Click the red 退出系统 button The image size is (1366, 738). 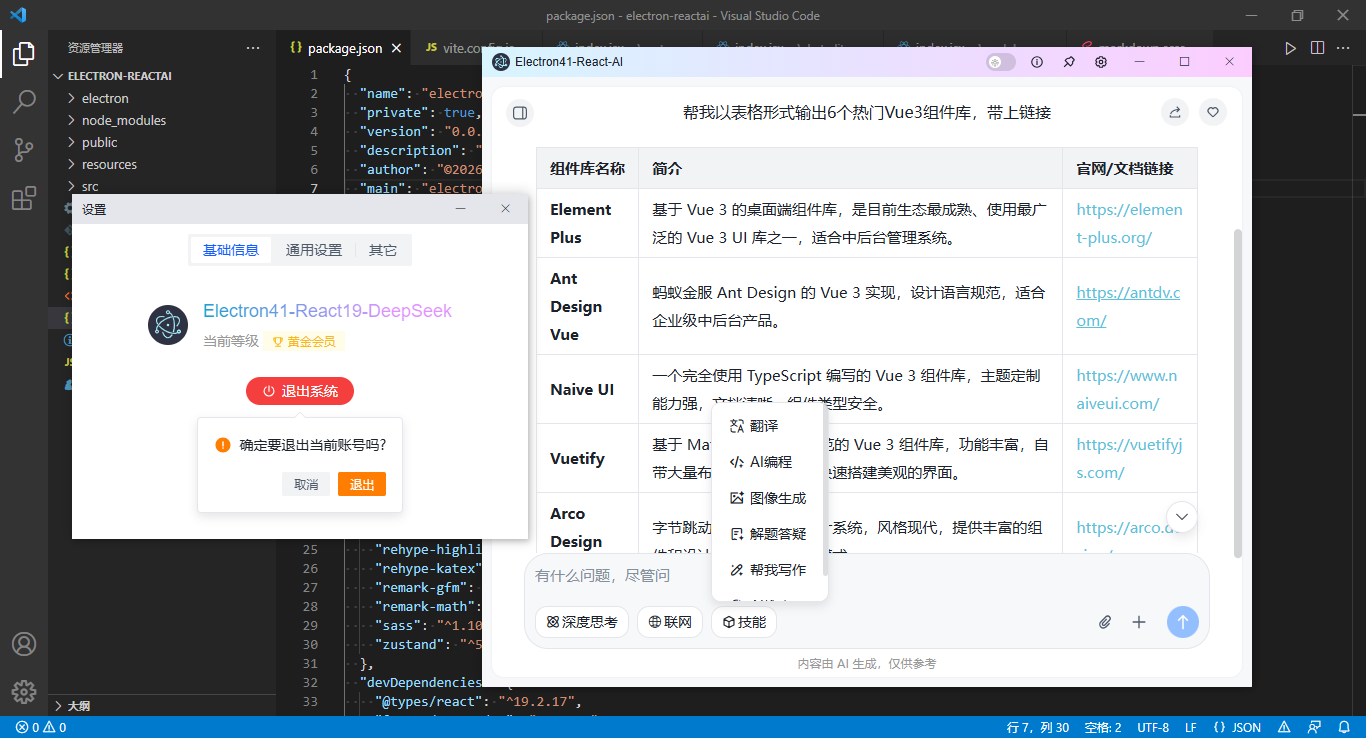click(x=300, y=391)
